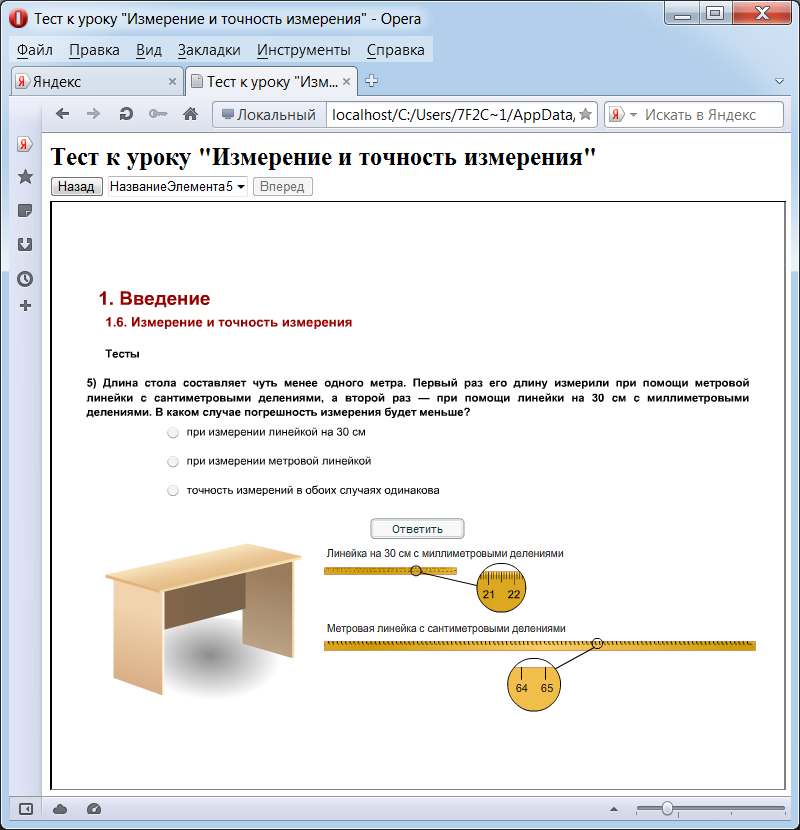Image resolution: width=800 pixels, height=830 pixels.
Task: Open Opera Turbo speedometer icon
Action: tap(94, 809)
